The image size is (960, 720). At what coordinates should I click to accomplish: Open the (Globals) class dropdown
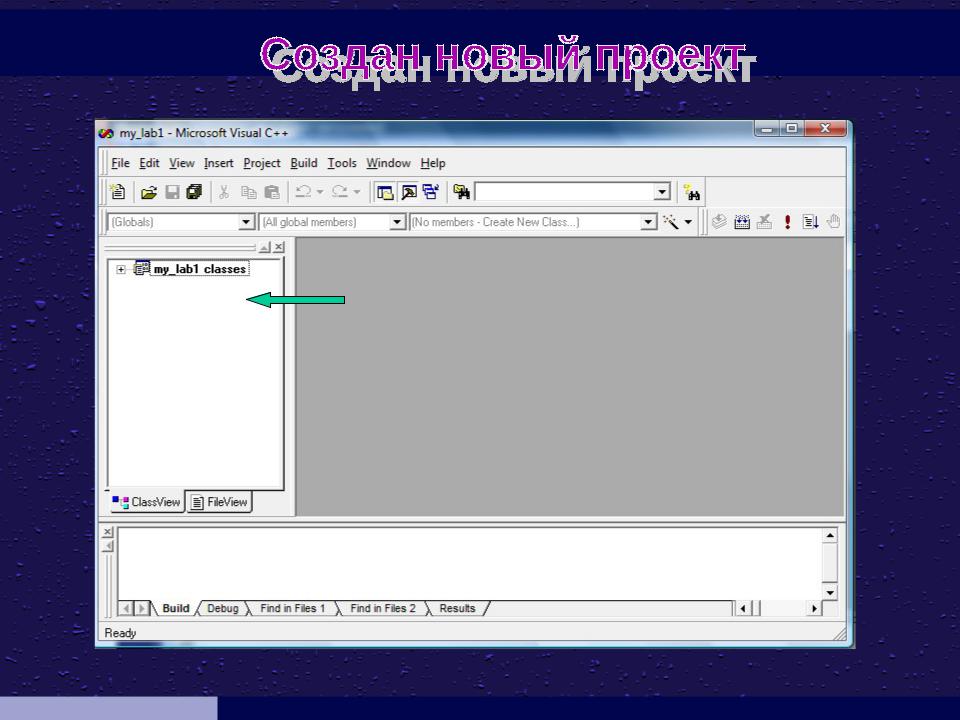[246, 222]
